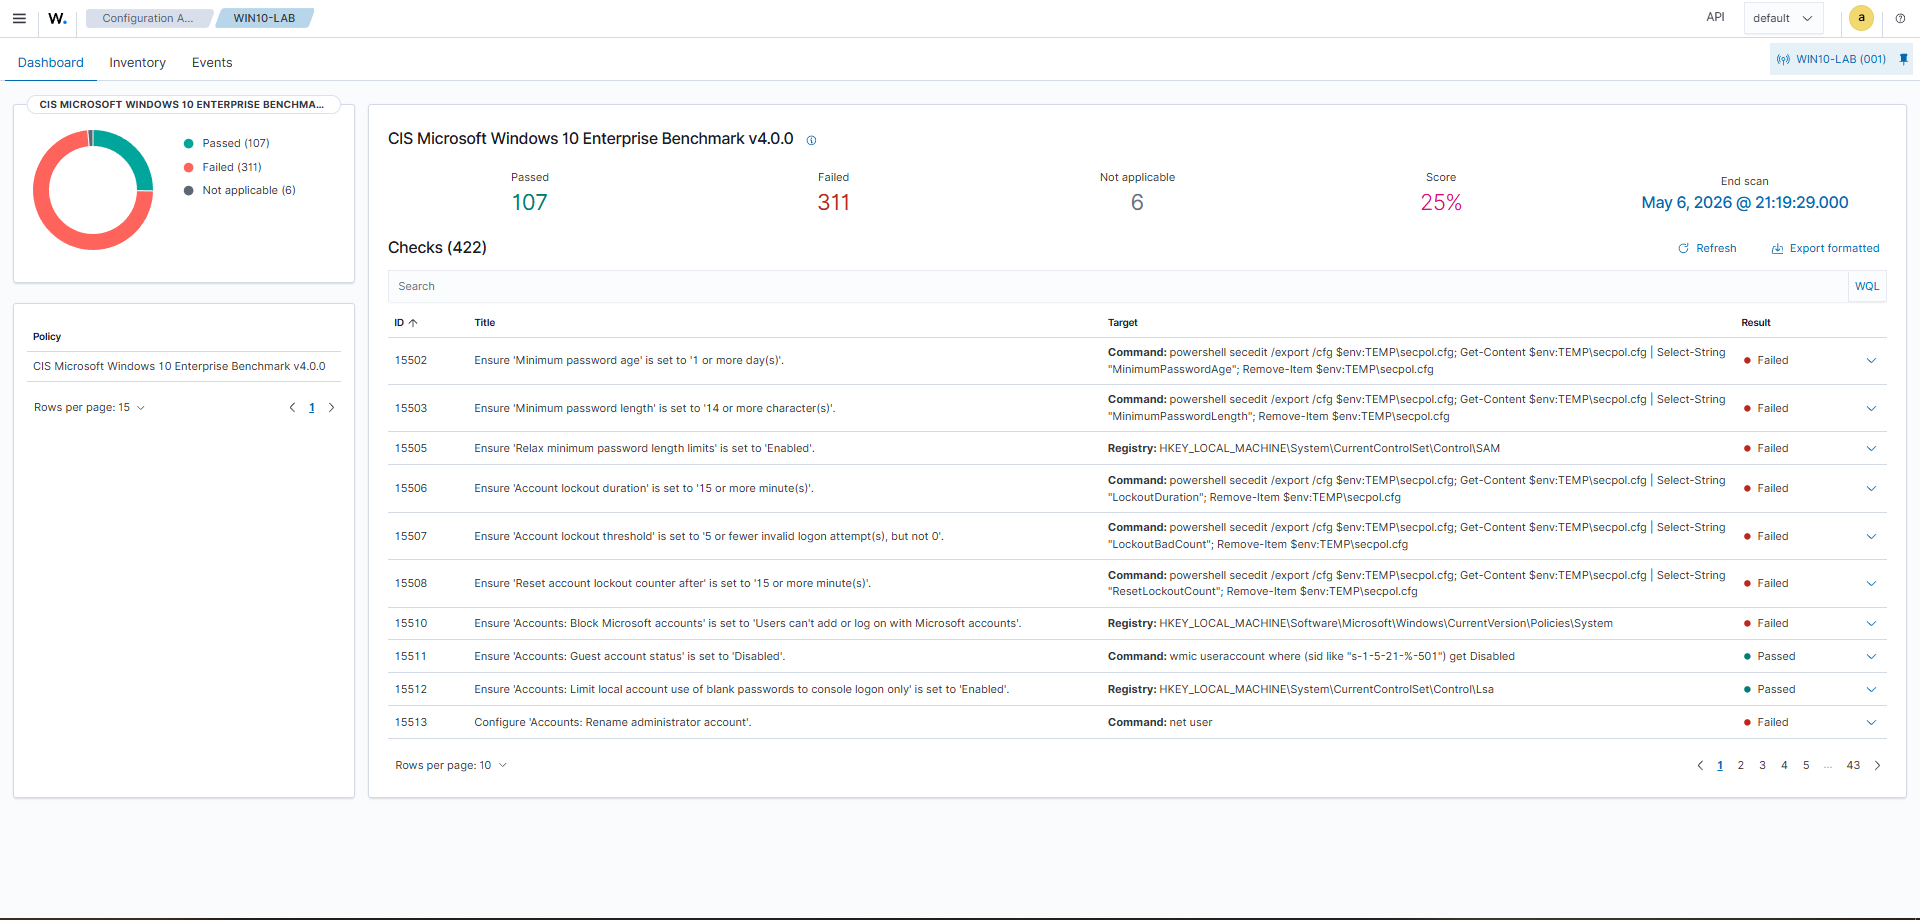Screen dimensions: 1920x920
Task: Switch to the Events tab
Action: click(212, 62)
